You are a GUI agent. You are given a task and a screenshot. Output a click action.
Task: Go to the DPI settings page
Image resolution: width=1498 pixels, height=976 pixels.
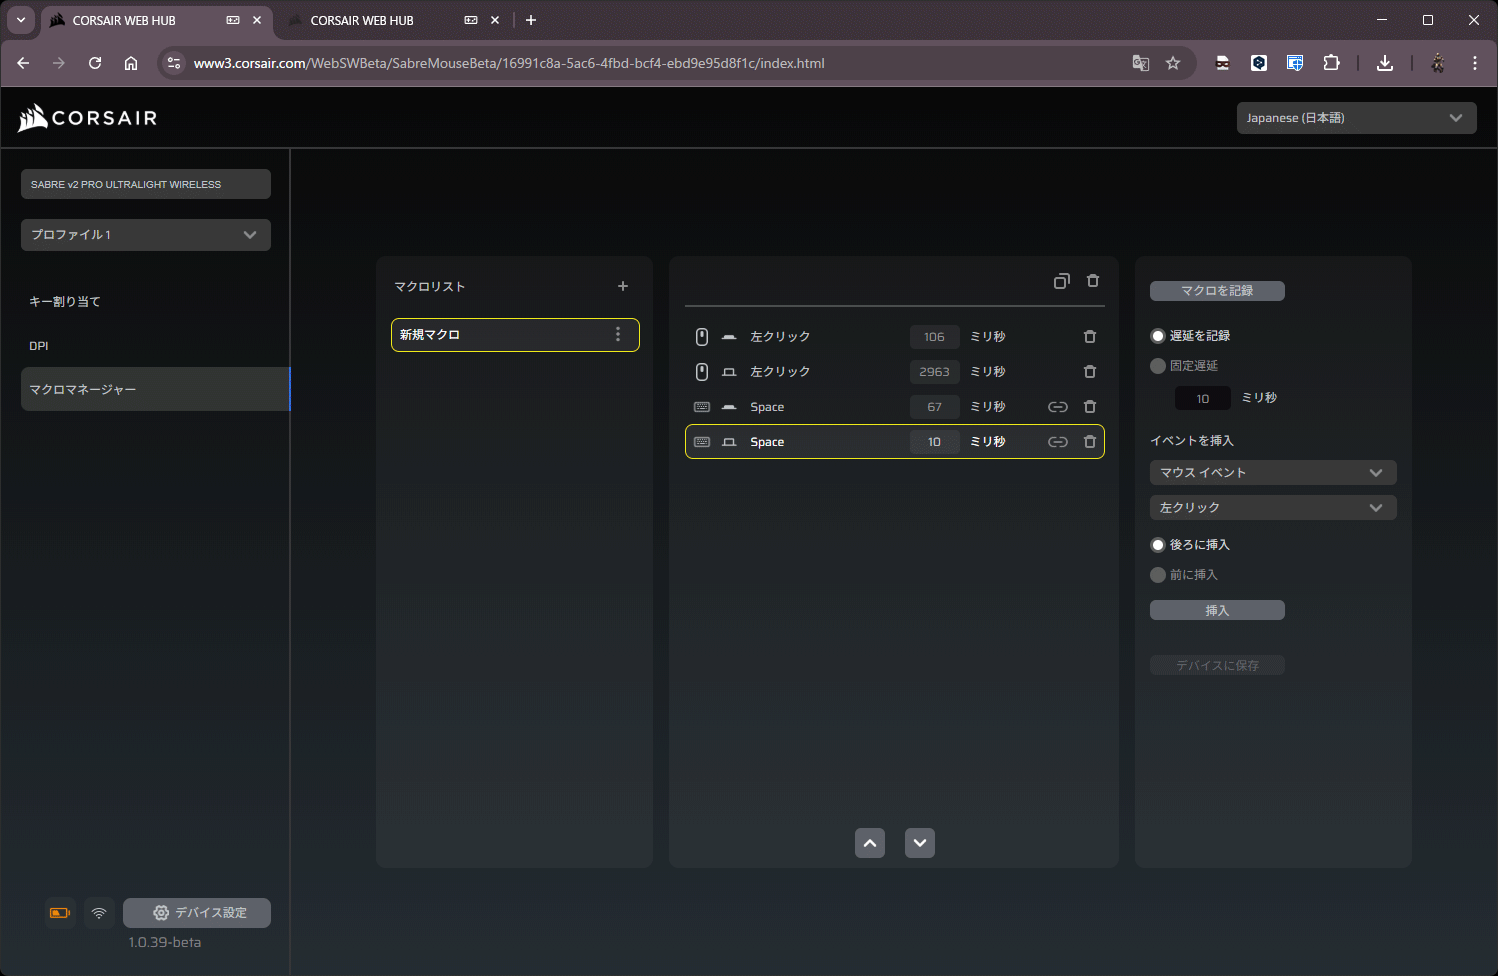[x=39, y=346]
